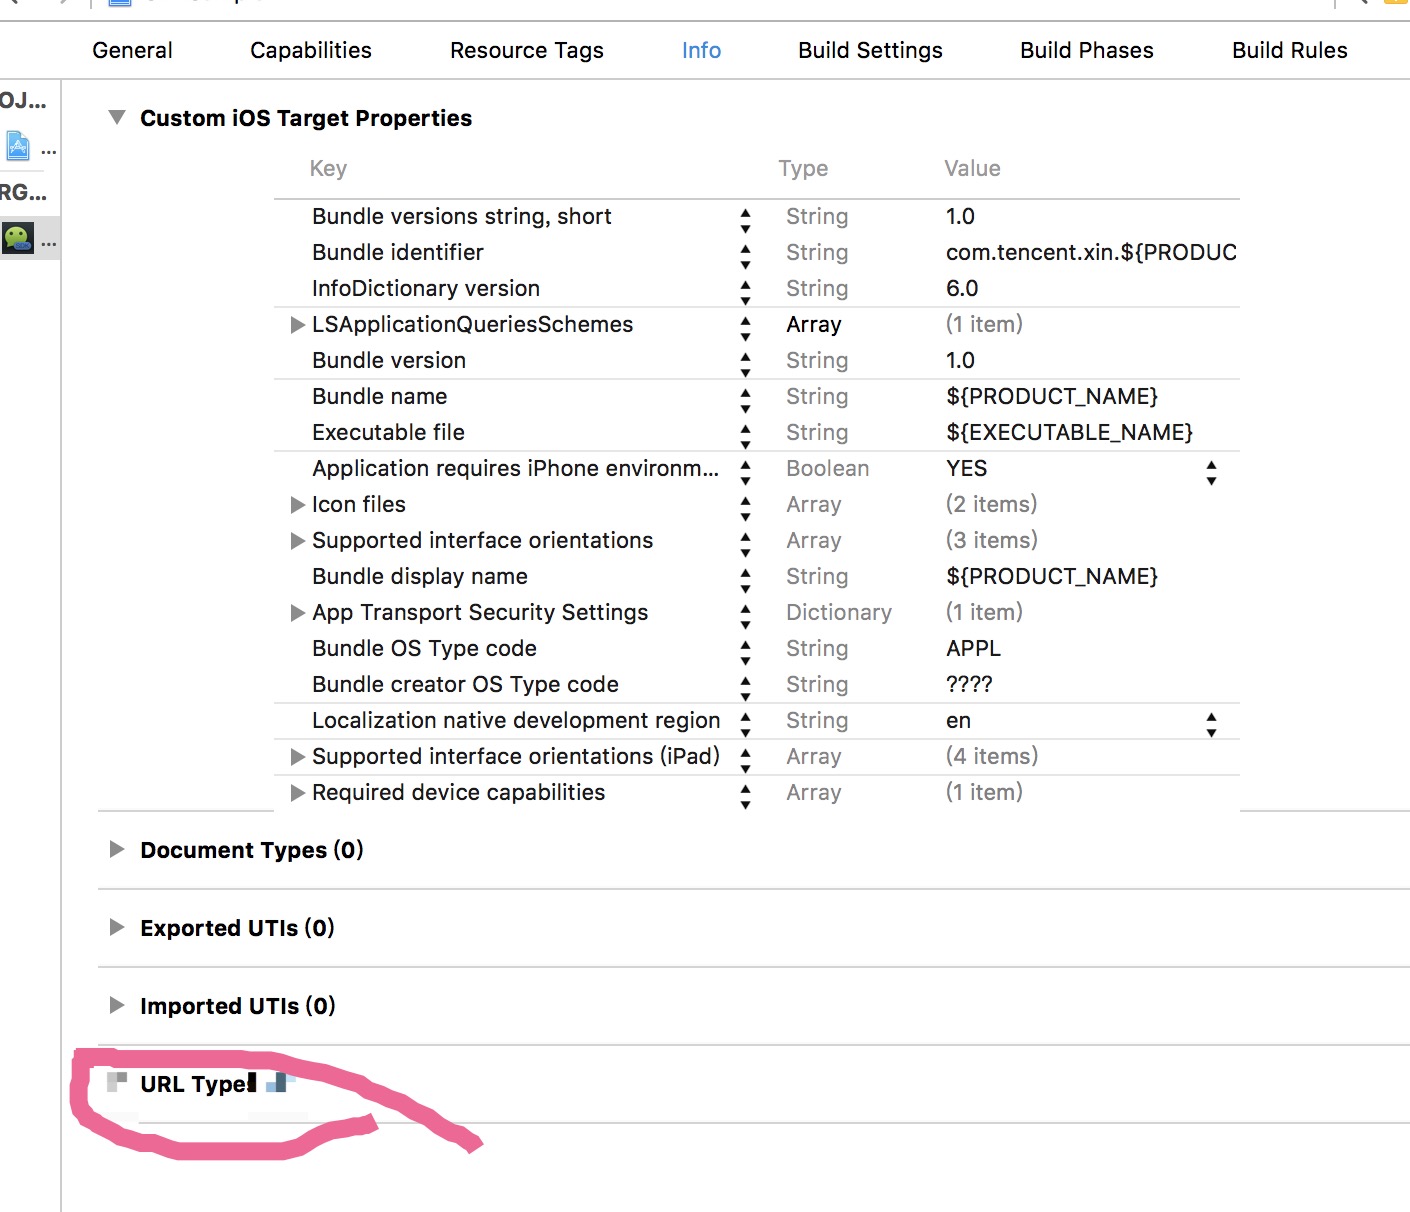Select Executable file value ${EXECUTABLE_NAME}
This screenshot has height=1212, width=1410.
point(1070,432)
